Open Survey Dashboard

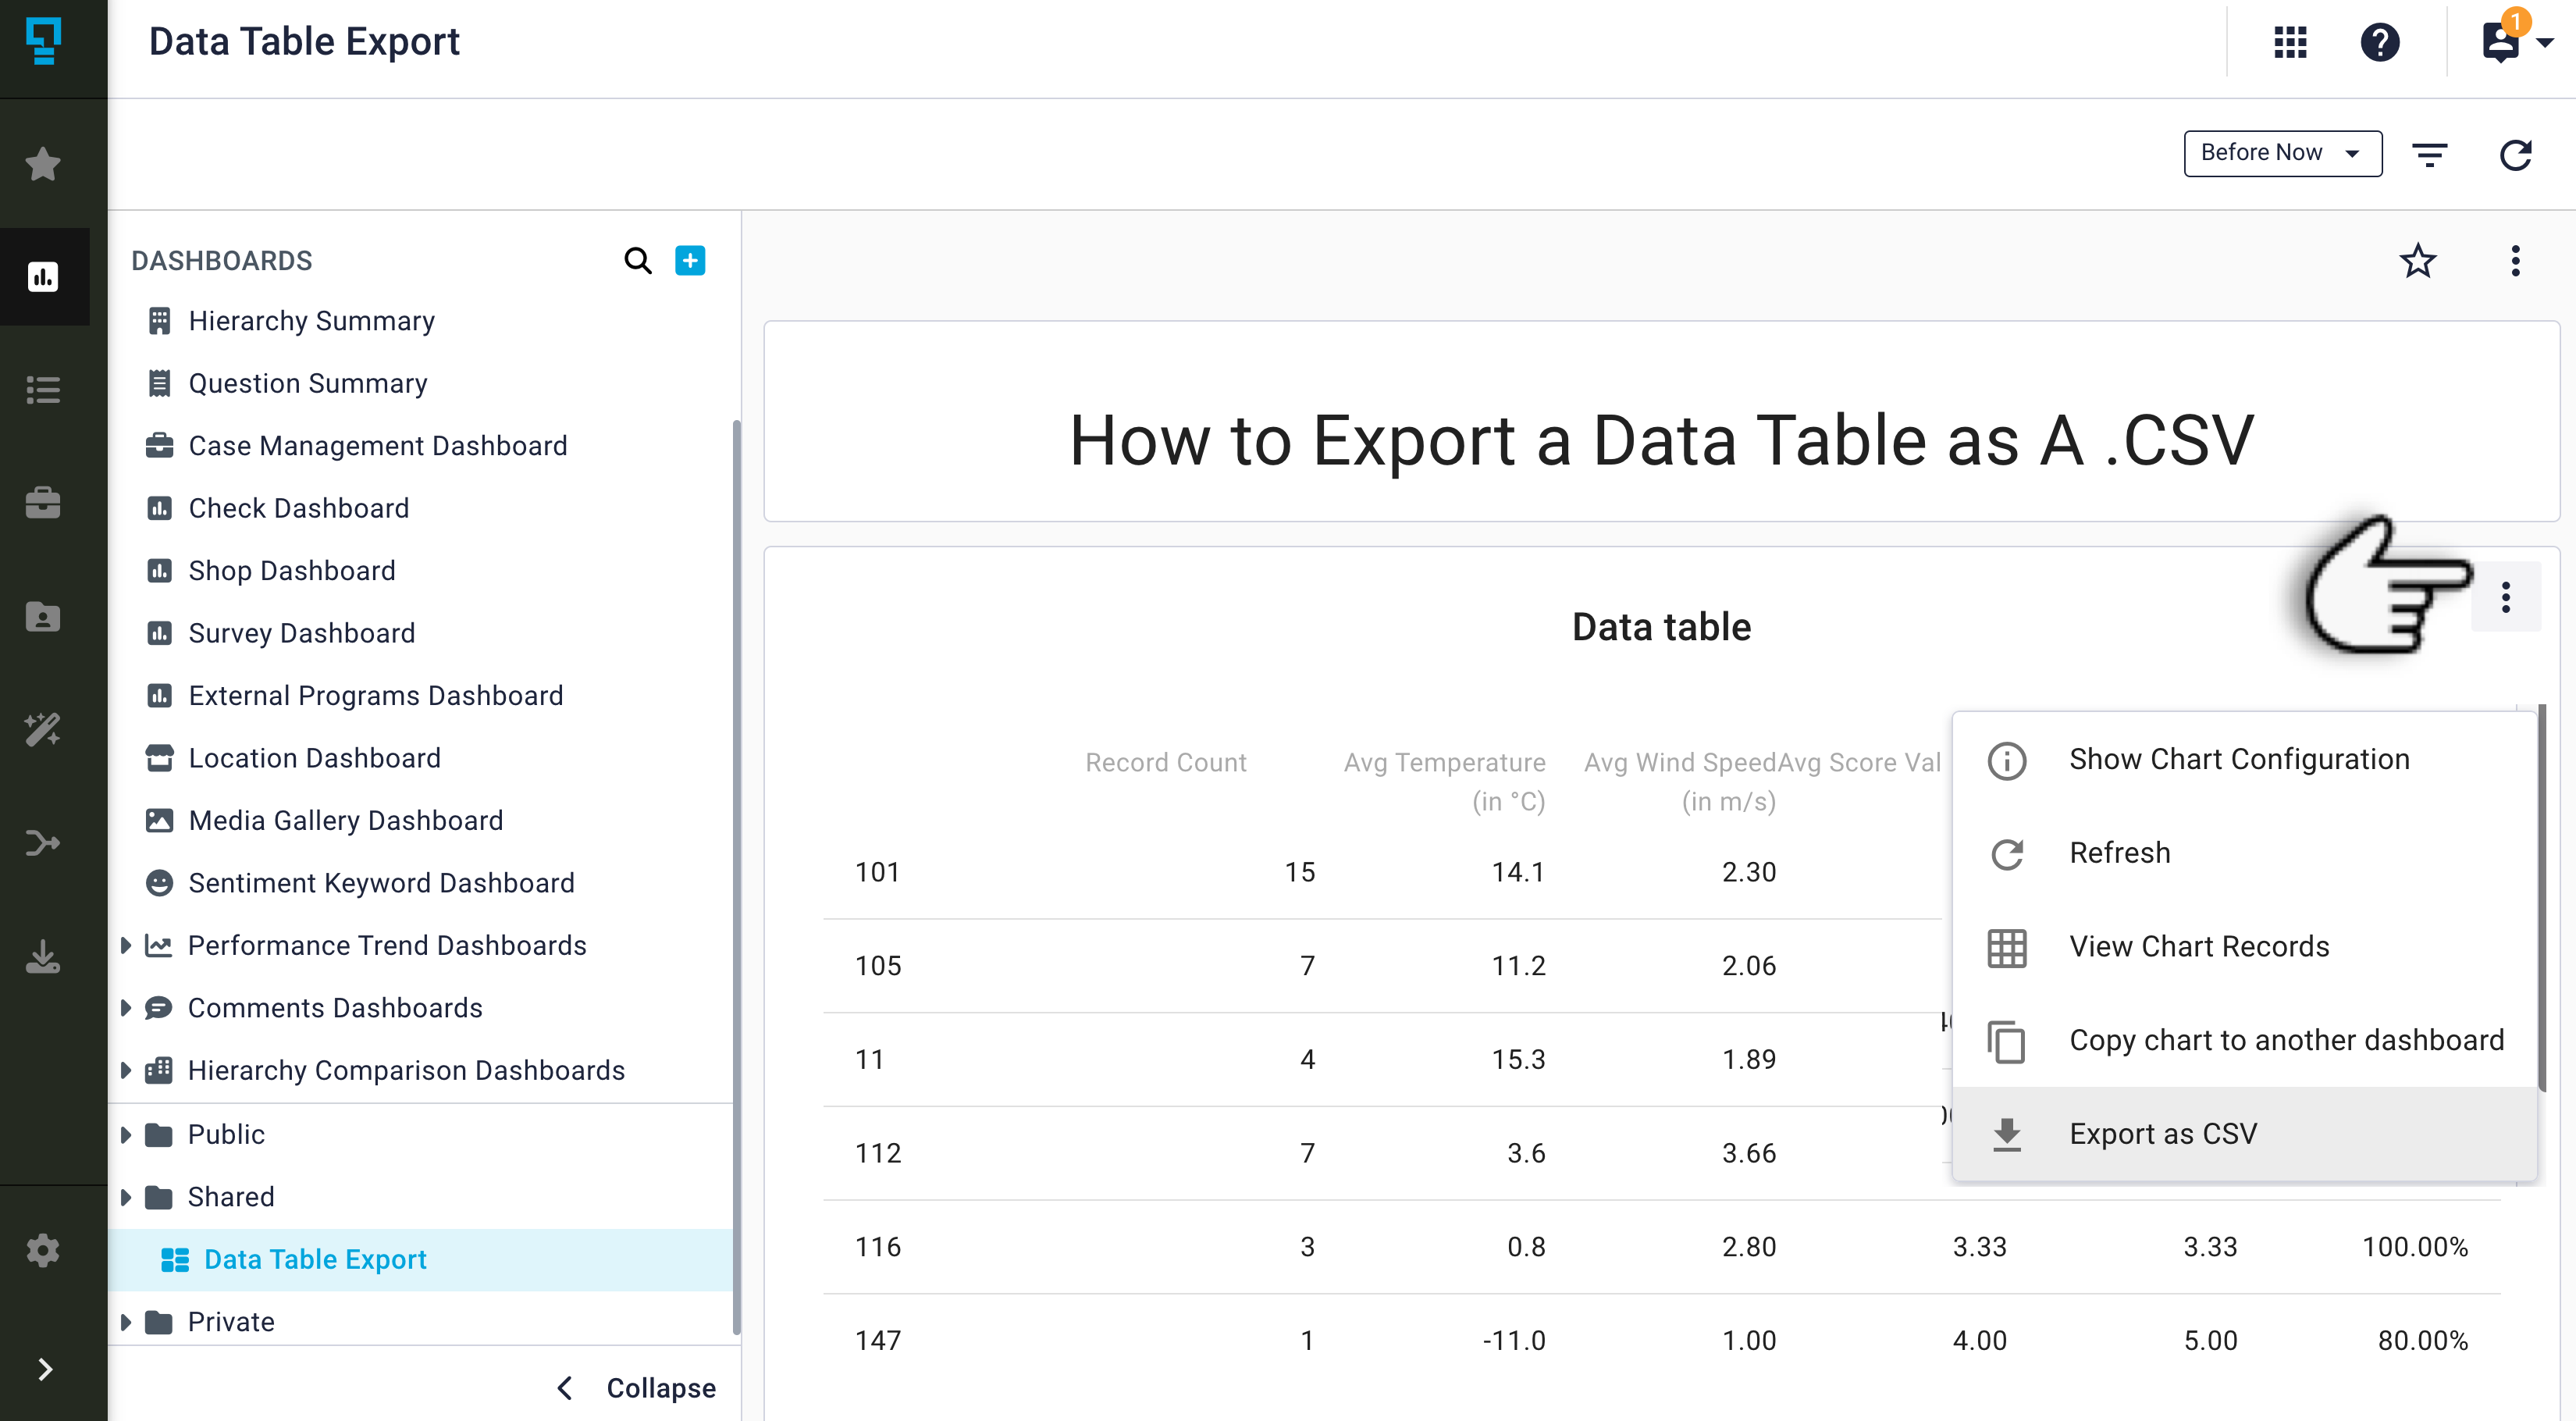pyautogui.click(x=301, y=633)
